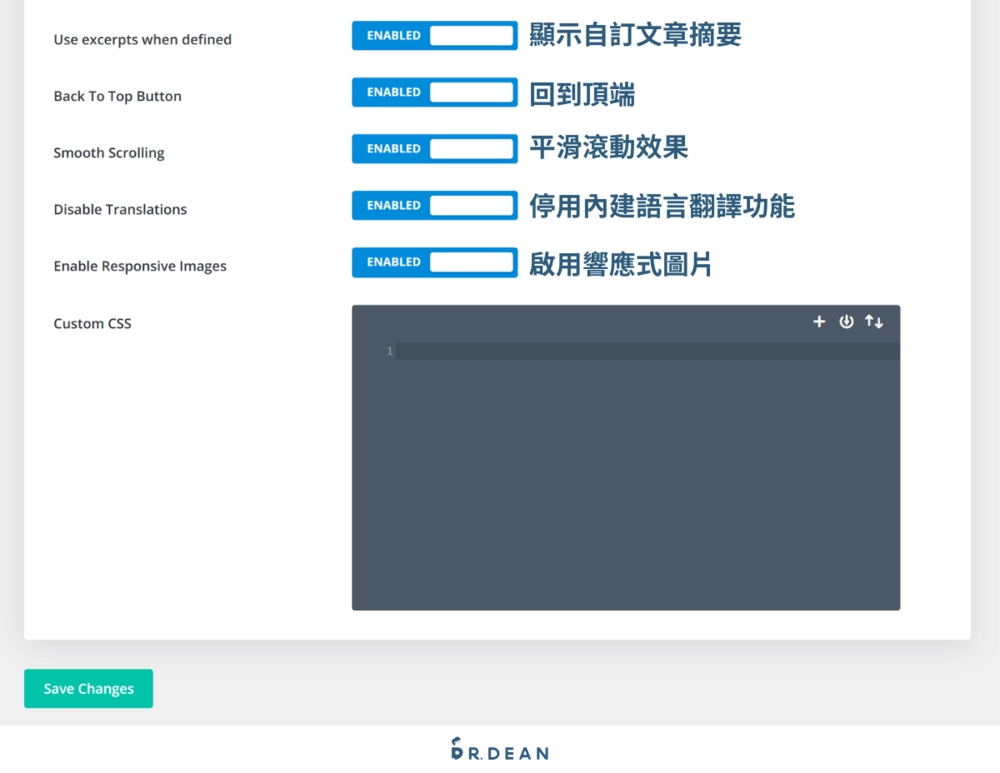Screen dimensions: 1000x773
Task: Disable the Smooth Scrolling toggle
Action: (x=434, y=148)
